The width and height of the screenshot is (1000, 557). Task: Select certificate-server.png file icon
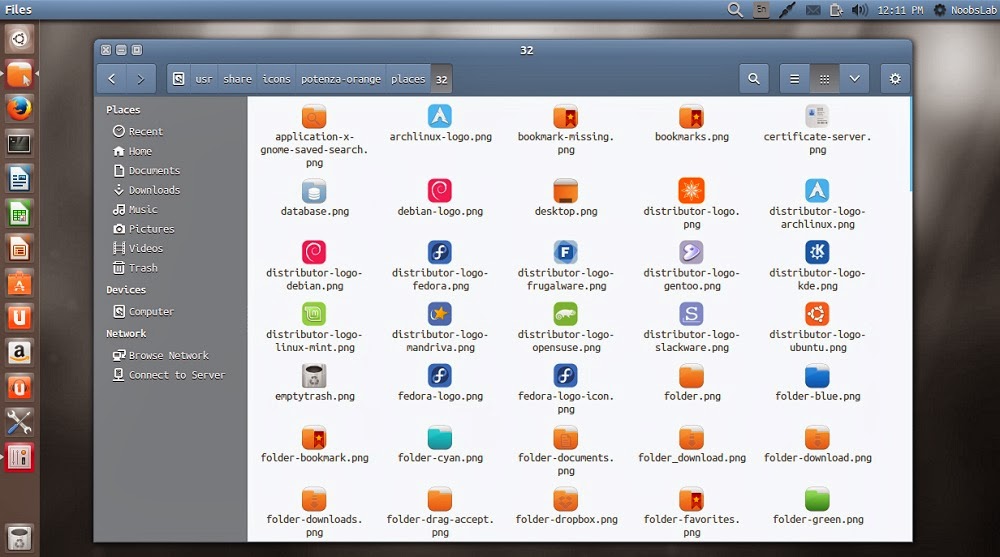click(x=817, y=116)
